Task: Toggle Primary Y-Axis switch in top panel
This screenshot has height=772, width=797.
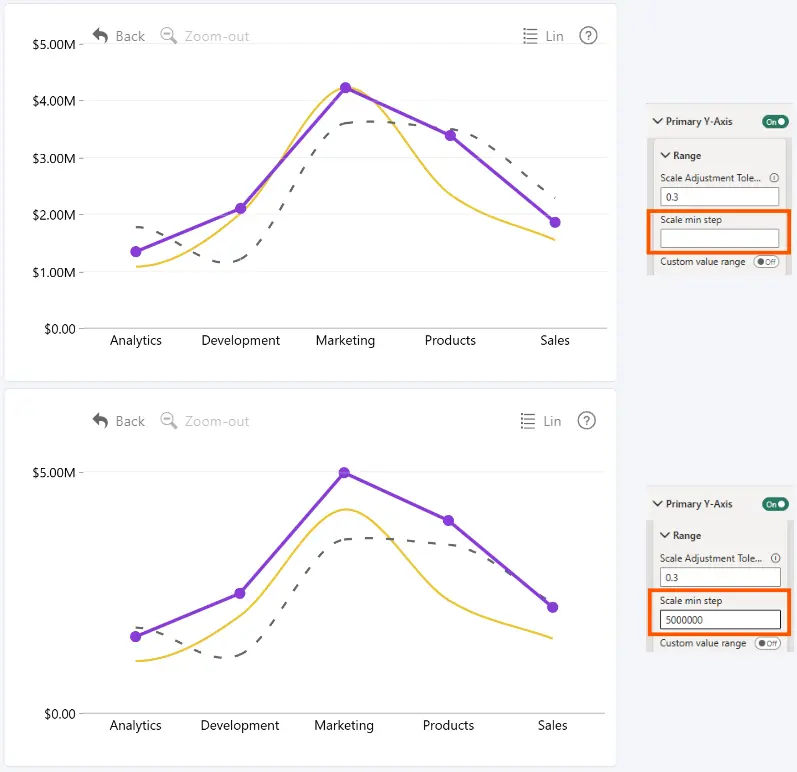Action: pos(775,121)
